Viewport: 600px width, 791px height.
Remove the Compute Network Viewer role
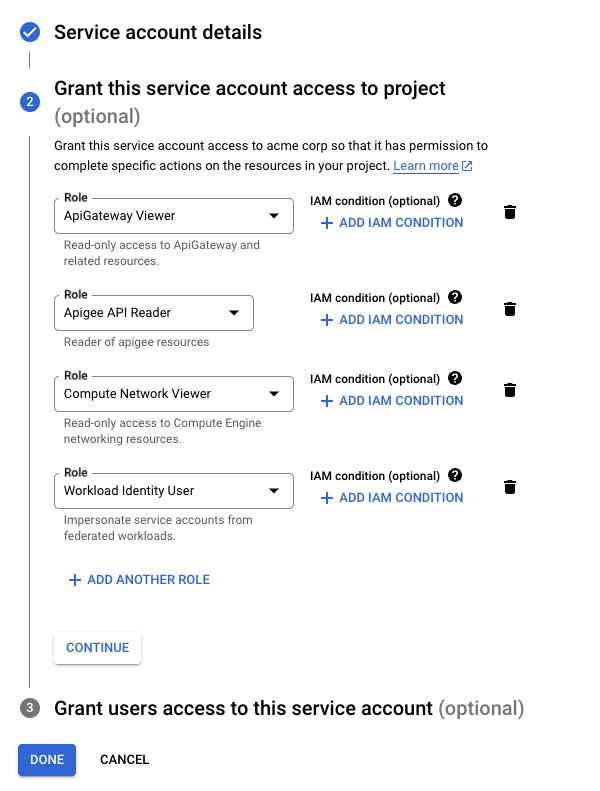click(x=510, y=390)
